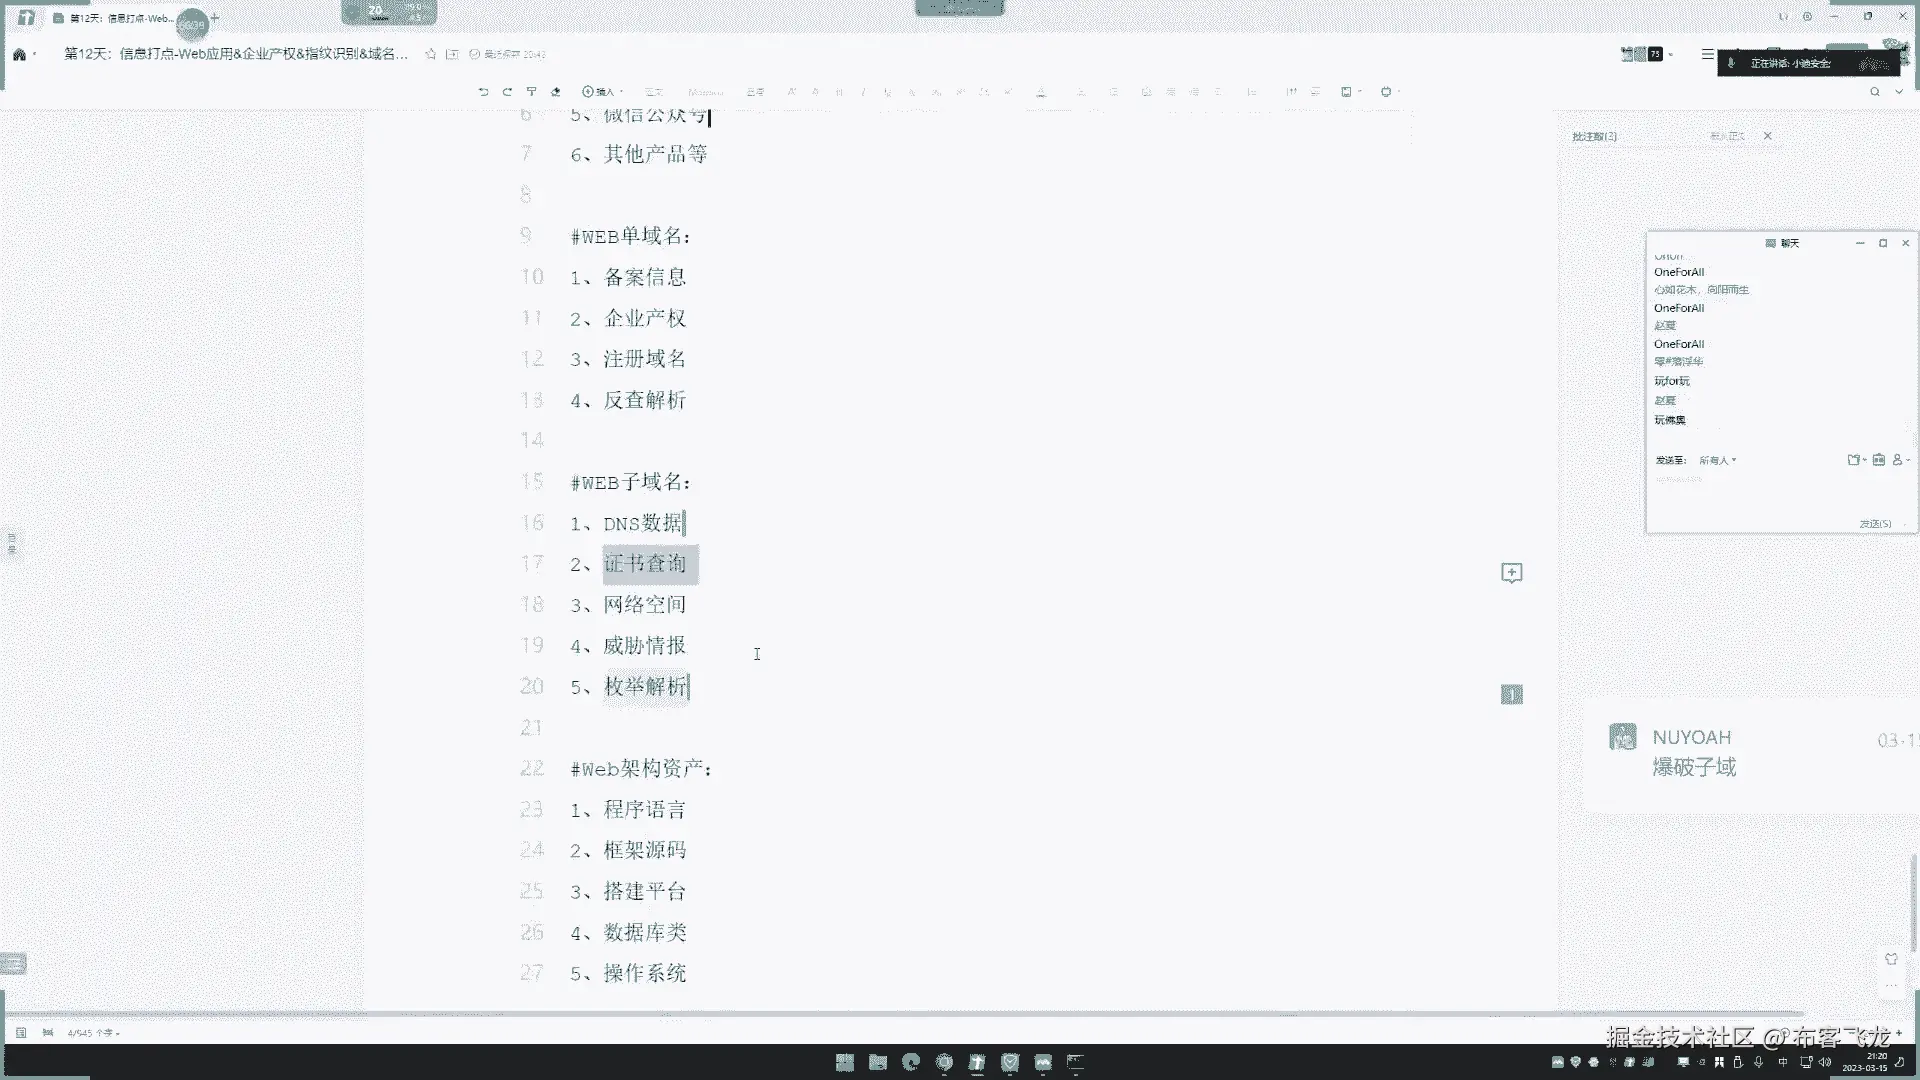This screenshot has width=1920, height=1080.
Task: Collapse toolbar with chevron beside search
Action: pyautogui.click(x=1898, y=91)
